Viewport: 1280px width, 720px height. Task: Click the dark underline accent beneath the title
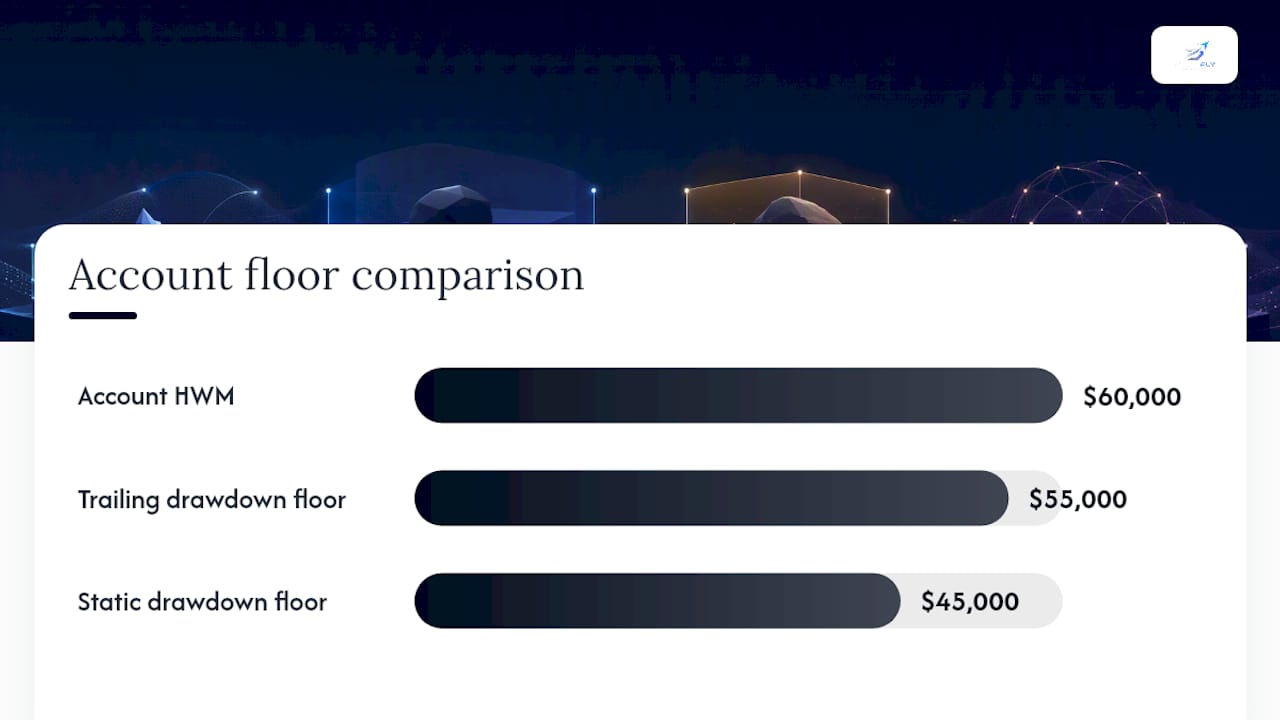pos(103,316)
